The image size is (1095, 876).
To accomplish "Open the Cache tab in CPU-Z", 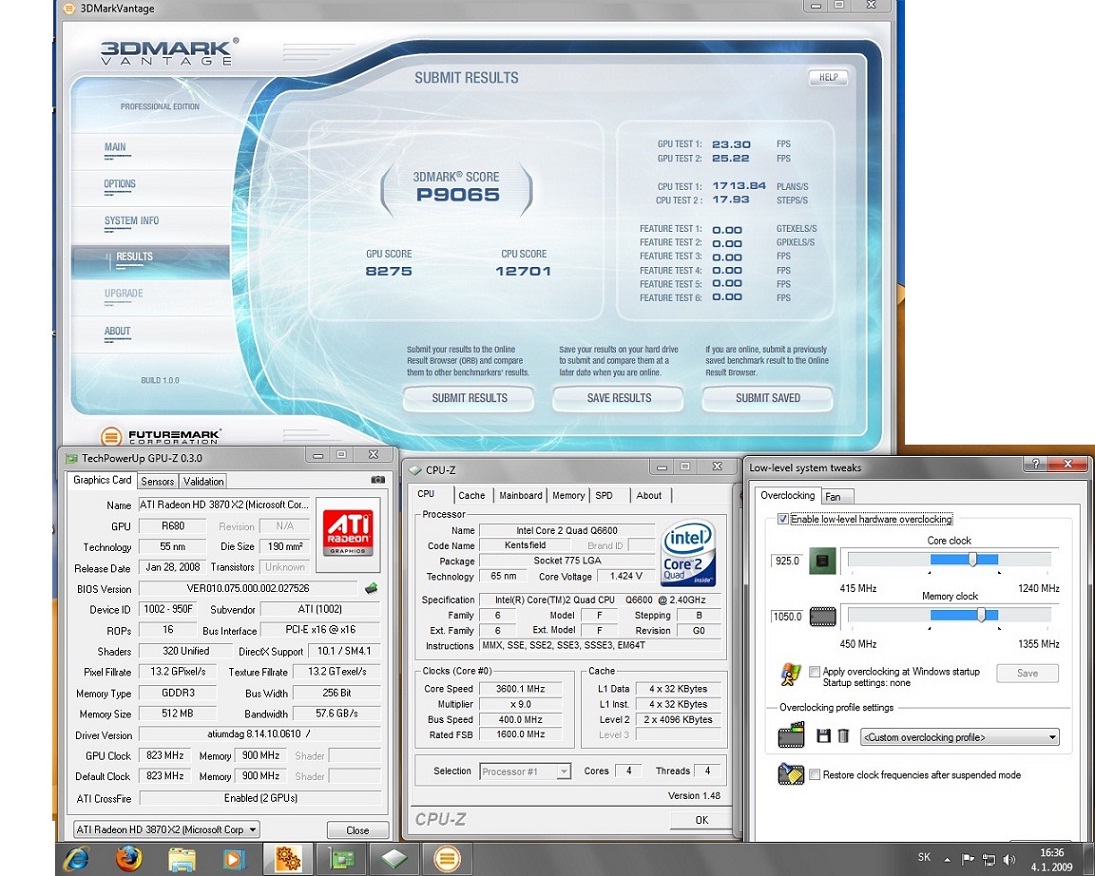I will (x=471, y=495).
